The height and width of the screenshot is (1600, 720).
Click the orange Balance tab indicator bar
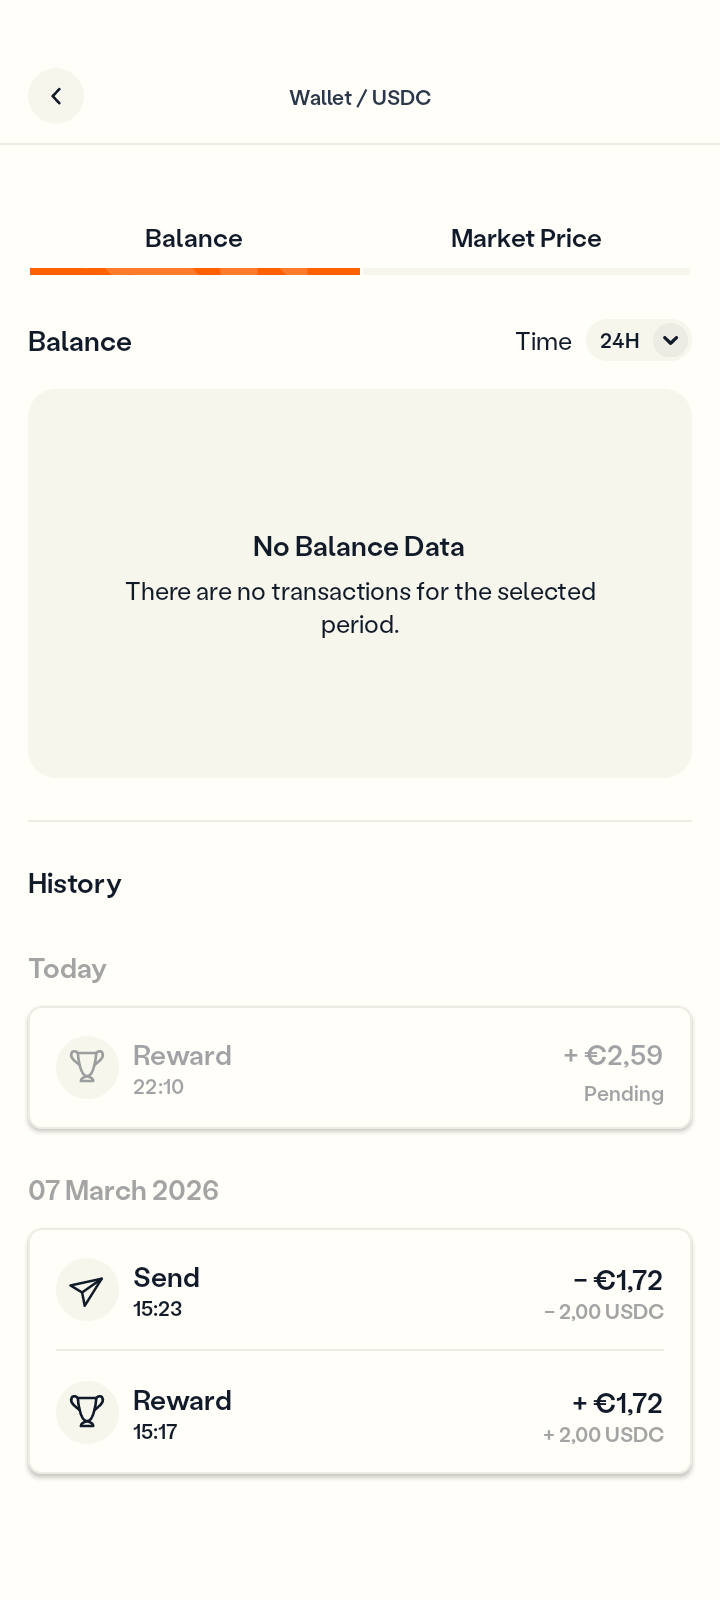tap(195, 271)
